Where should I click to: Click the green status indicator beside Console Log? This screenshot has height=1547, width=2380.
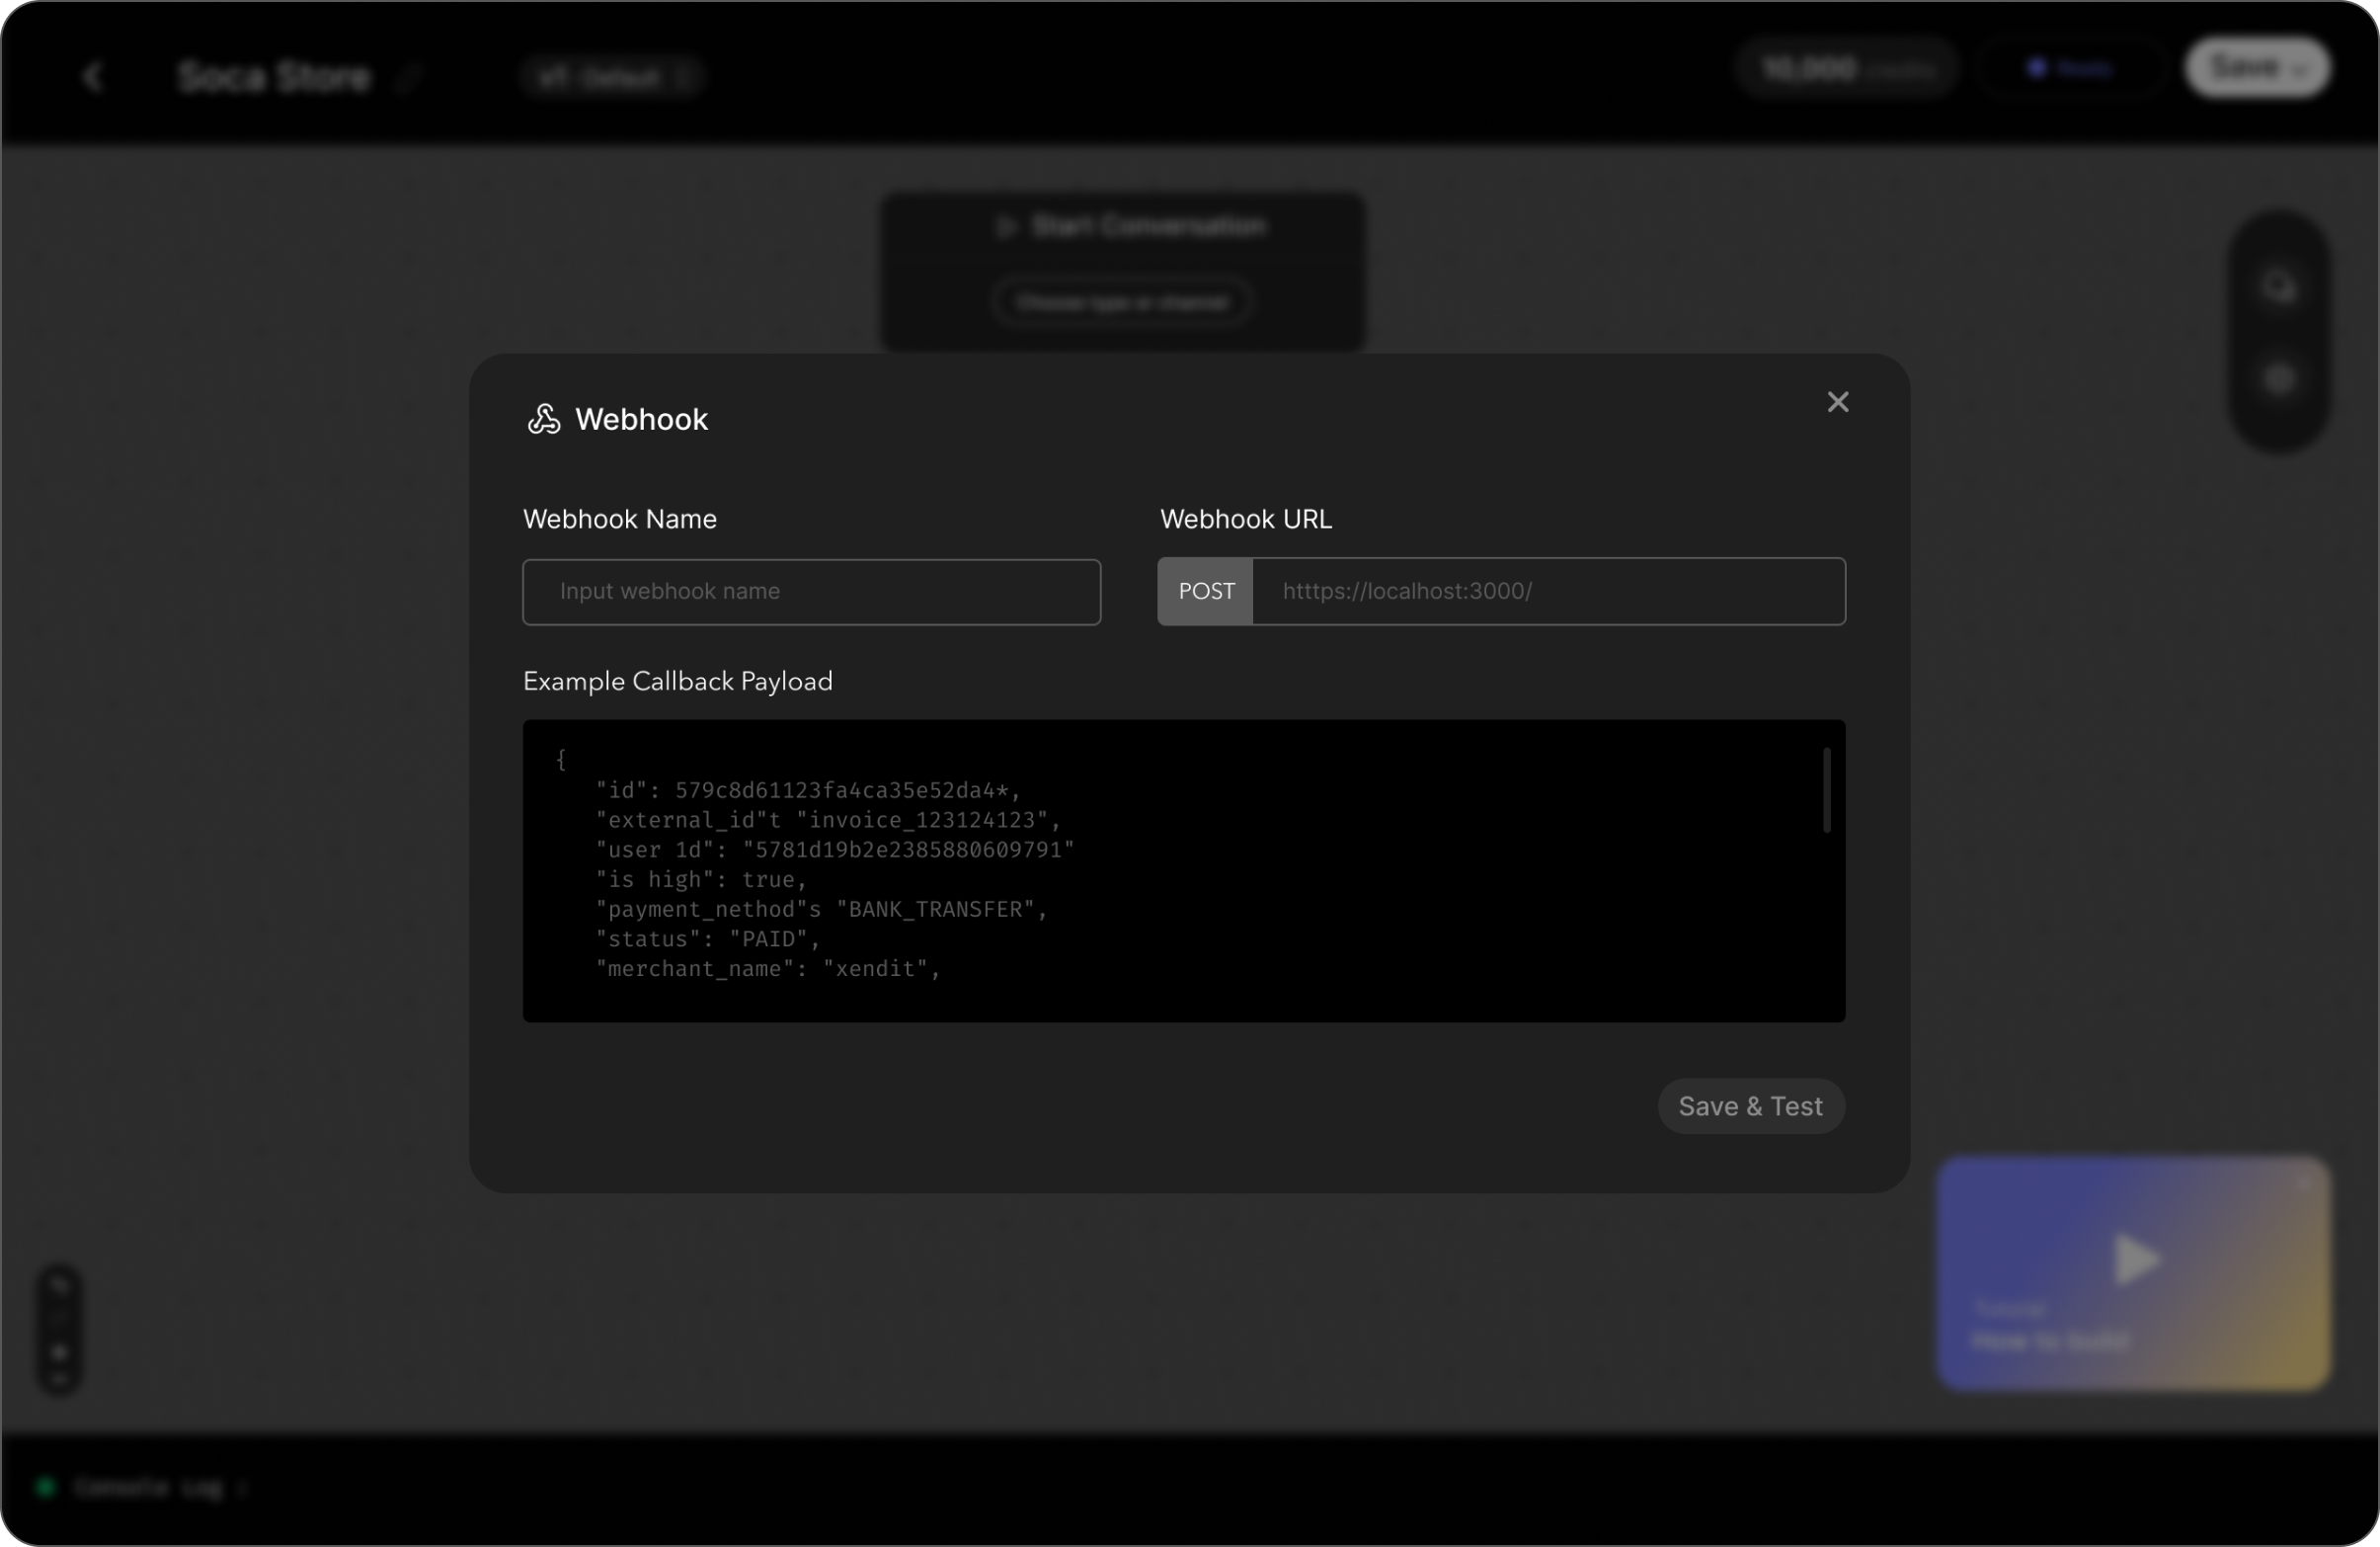[46, 1488]
